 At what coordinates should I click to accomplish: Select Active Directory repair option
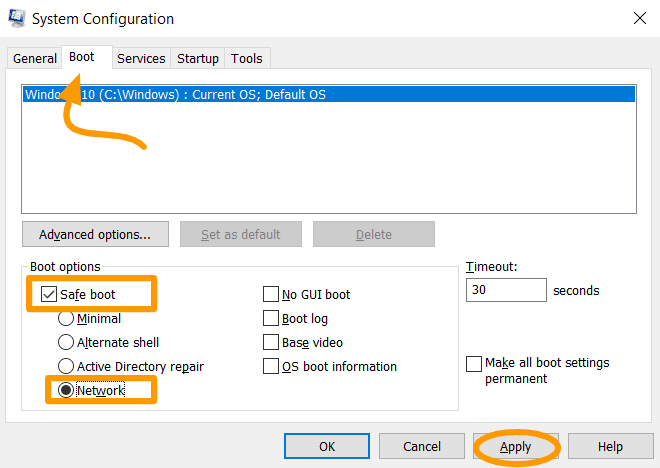66,367
